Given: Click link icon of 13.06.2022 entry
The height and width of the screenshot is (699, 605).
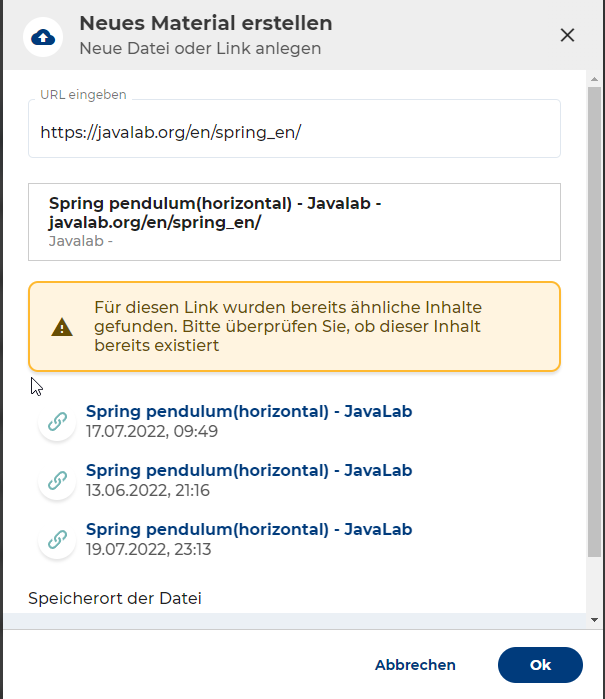Looking at the screenshot, I should click(x=57, y=481).
